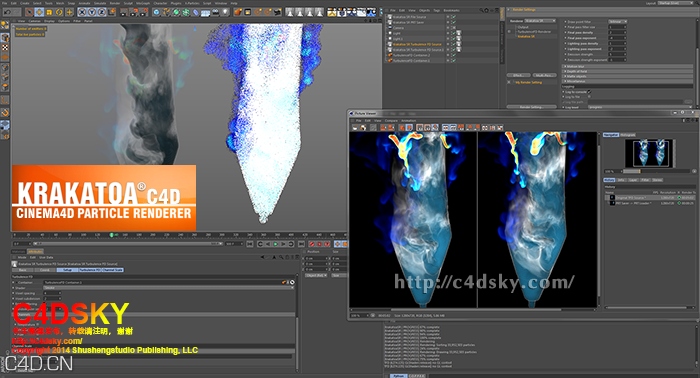
Task: Toggle the Z axis lock icon
Action: 101,12
